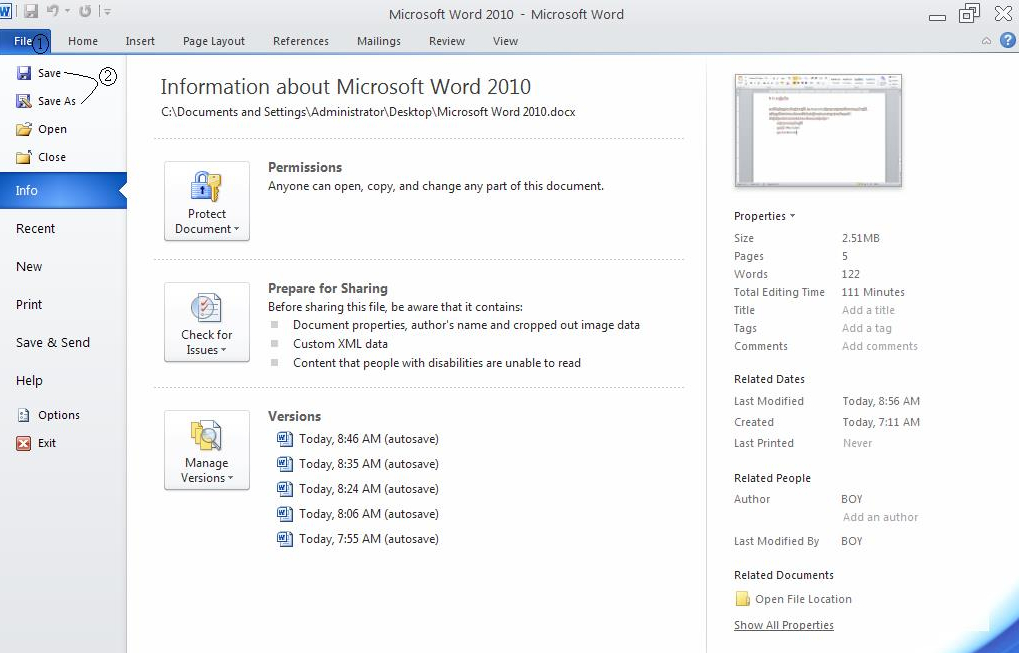1019x653 pixels.
Task: Click the 7:55 AM autosave version text
Action: coord(368,539)
